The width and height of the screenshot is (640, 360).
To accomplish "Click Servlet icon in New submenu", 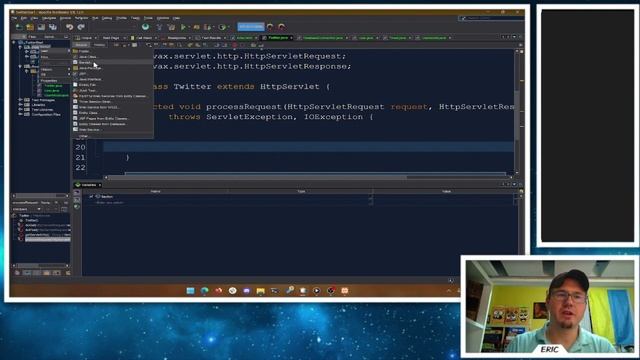I will [76, 62].
